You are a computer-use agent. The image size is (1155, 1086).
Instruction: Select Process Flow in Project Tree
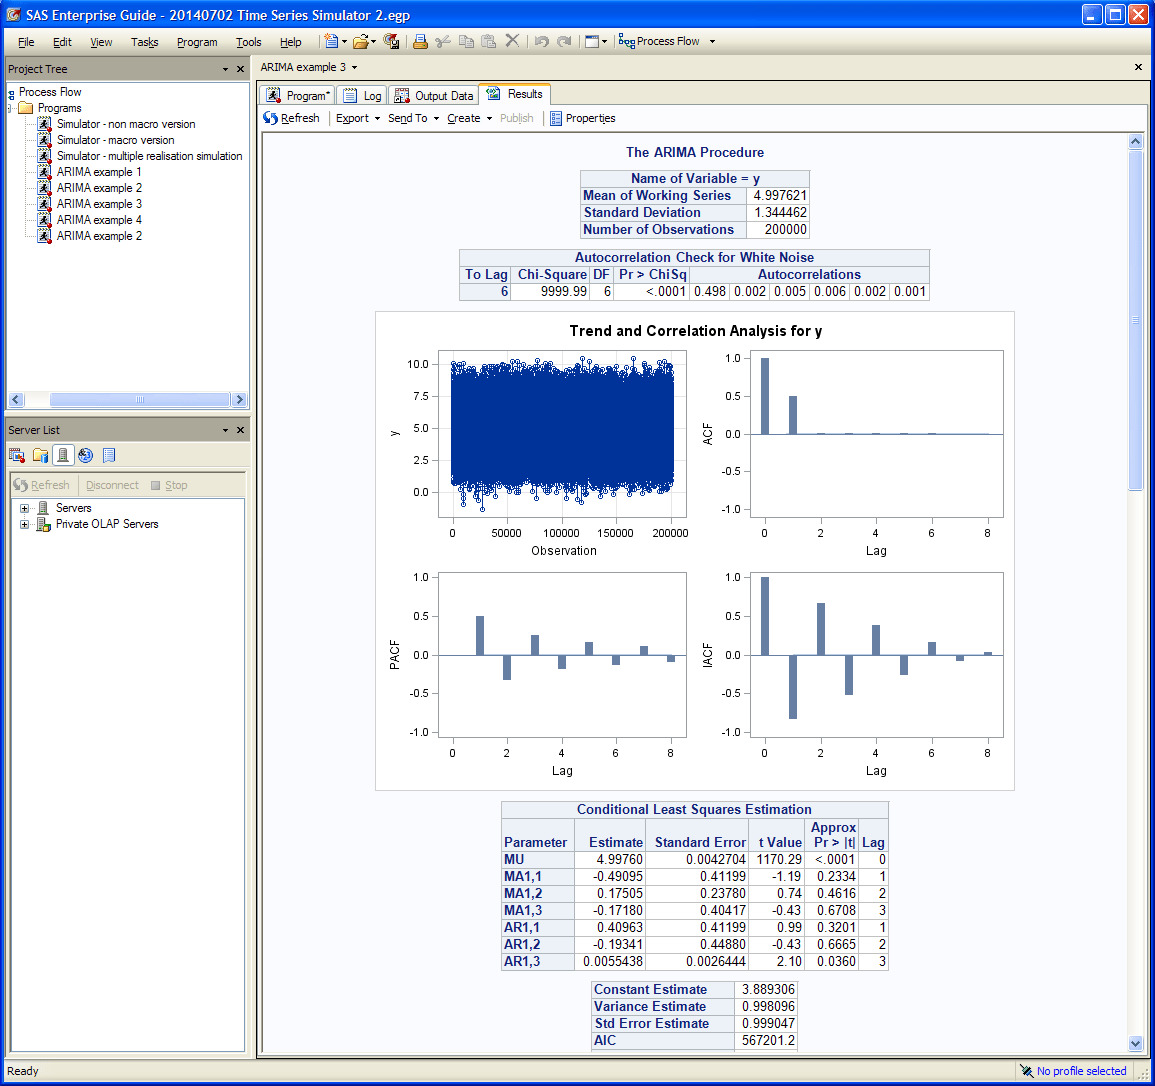coord(50,92)
